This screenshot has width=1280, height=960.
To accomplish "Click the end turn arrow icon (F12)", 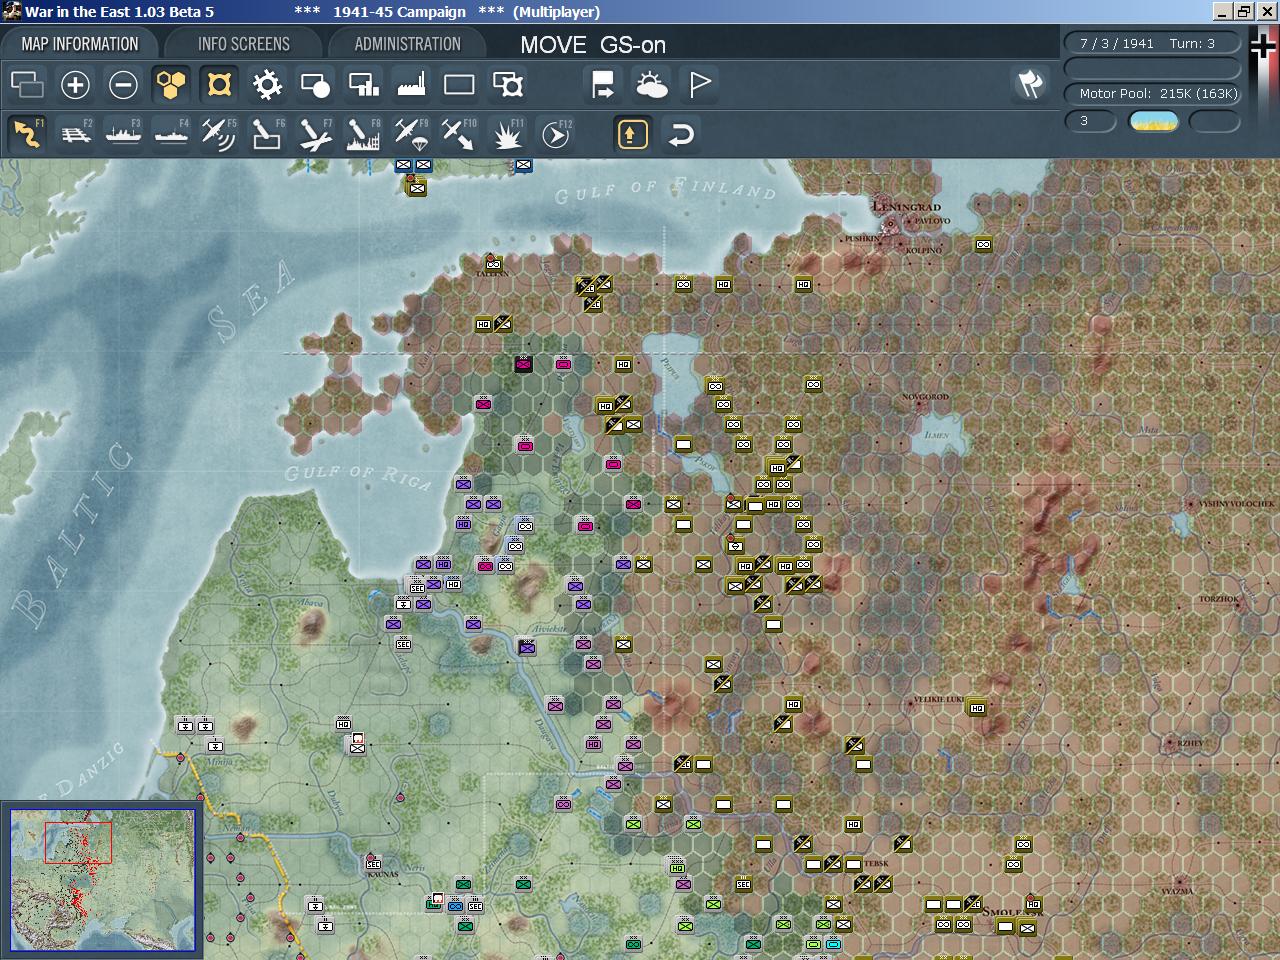I will point(556,134).
